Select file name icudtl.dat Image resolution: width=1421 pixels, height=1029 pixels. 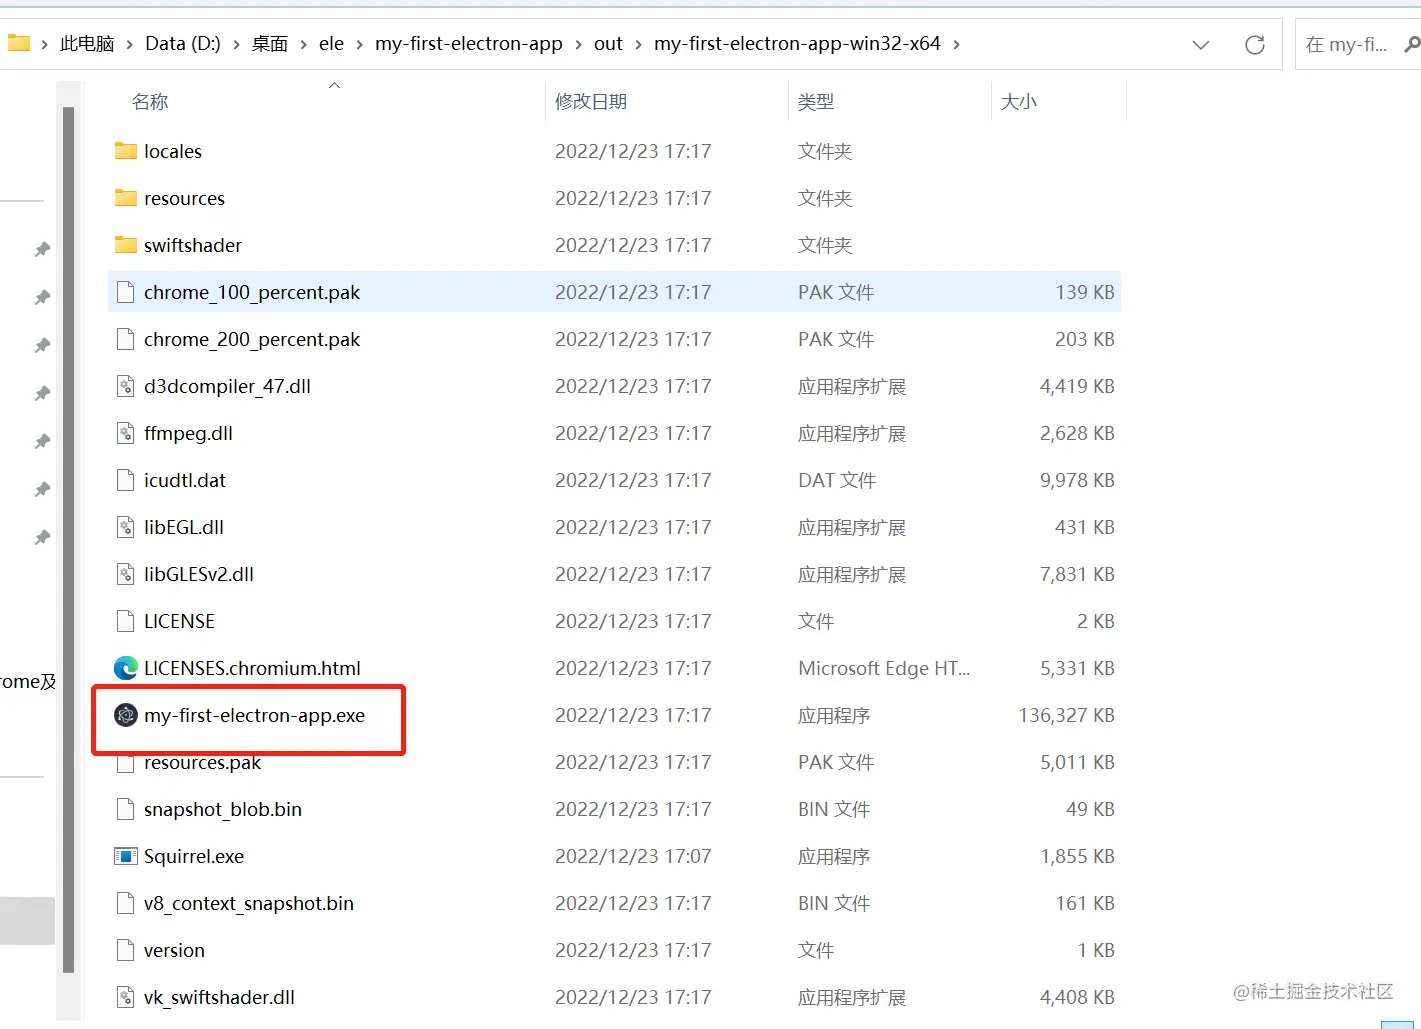coord(185,480)
